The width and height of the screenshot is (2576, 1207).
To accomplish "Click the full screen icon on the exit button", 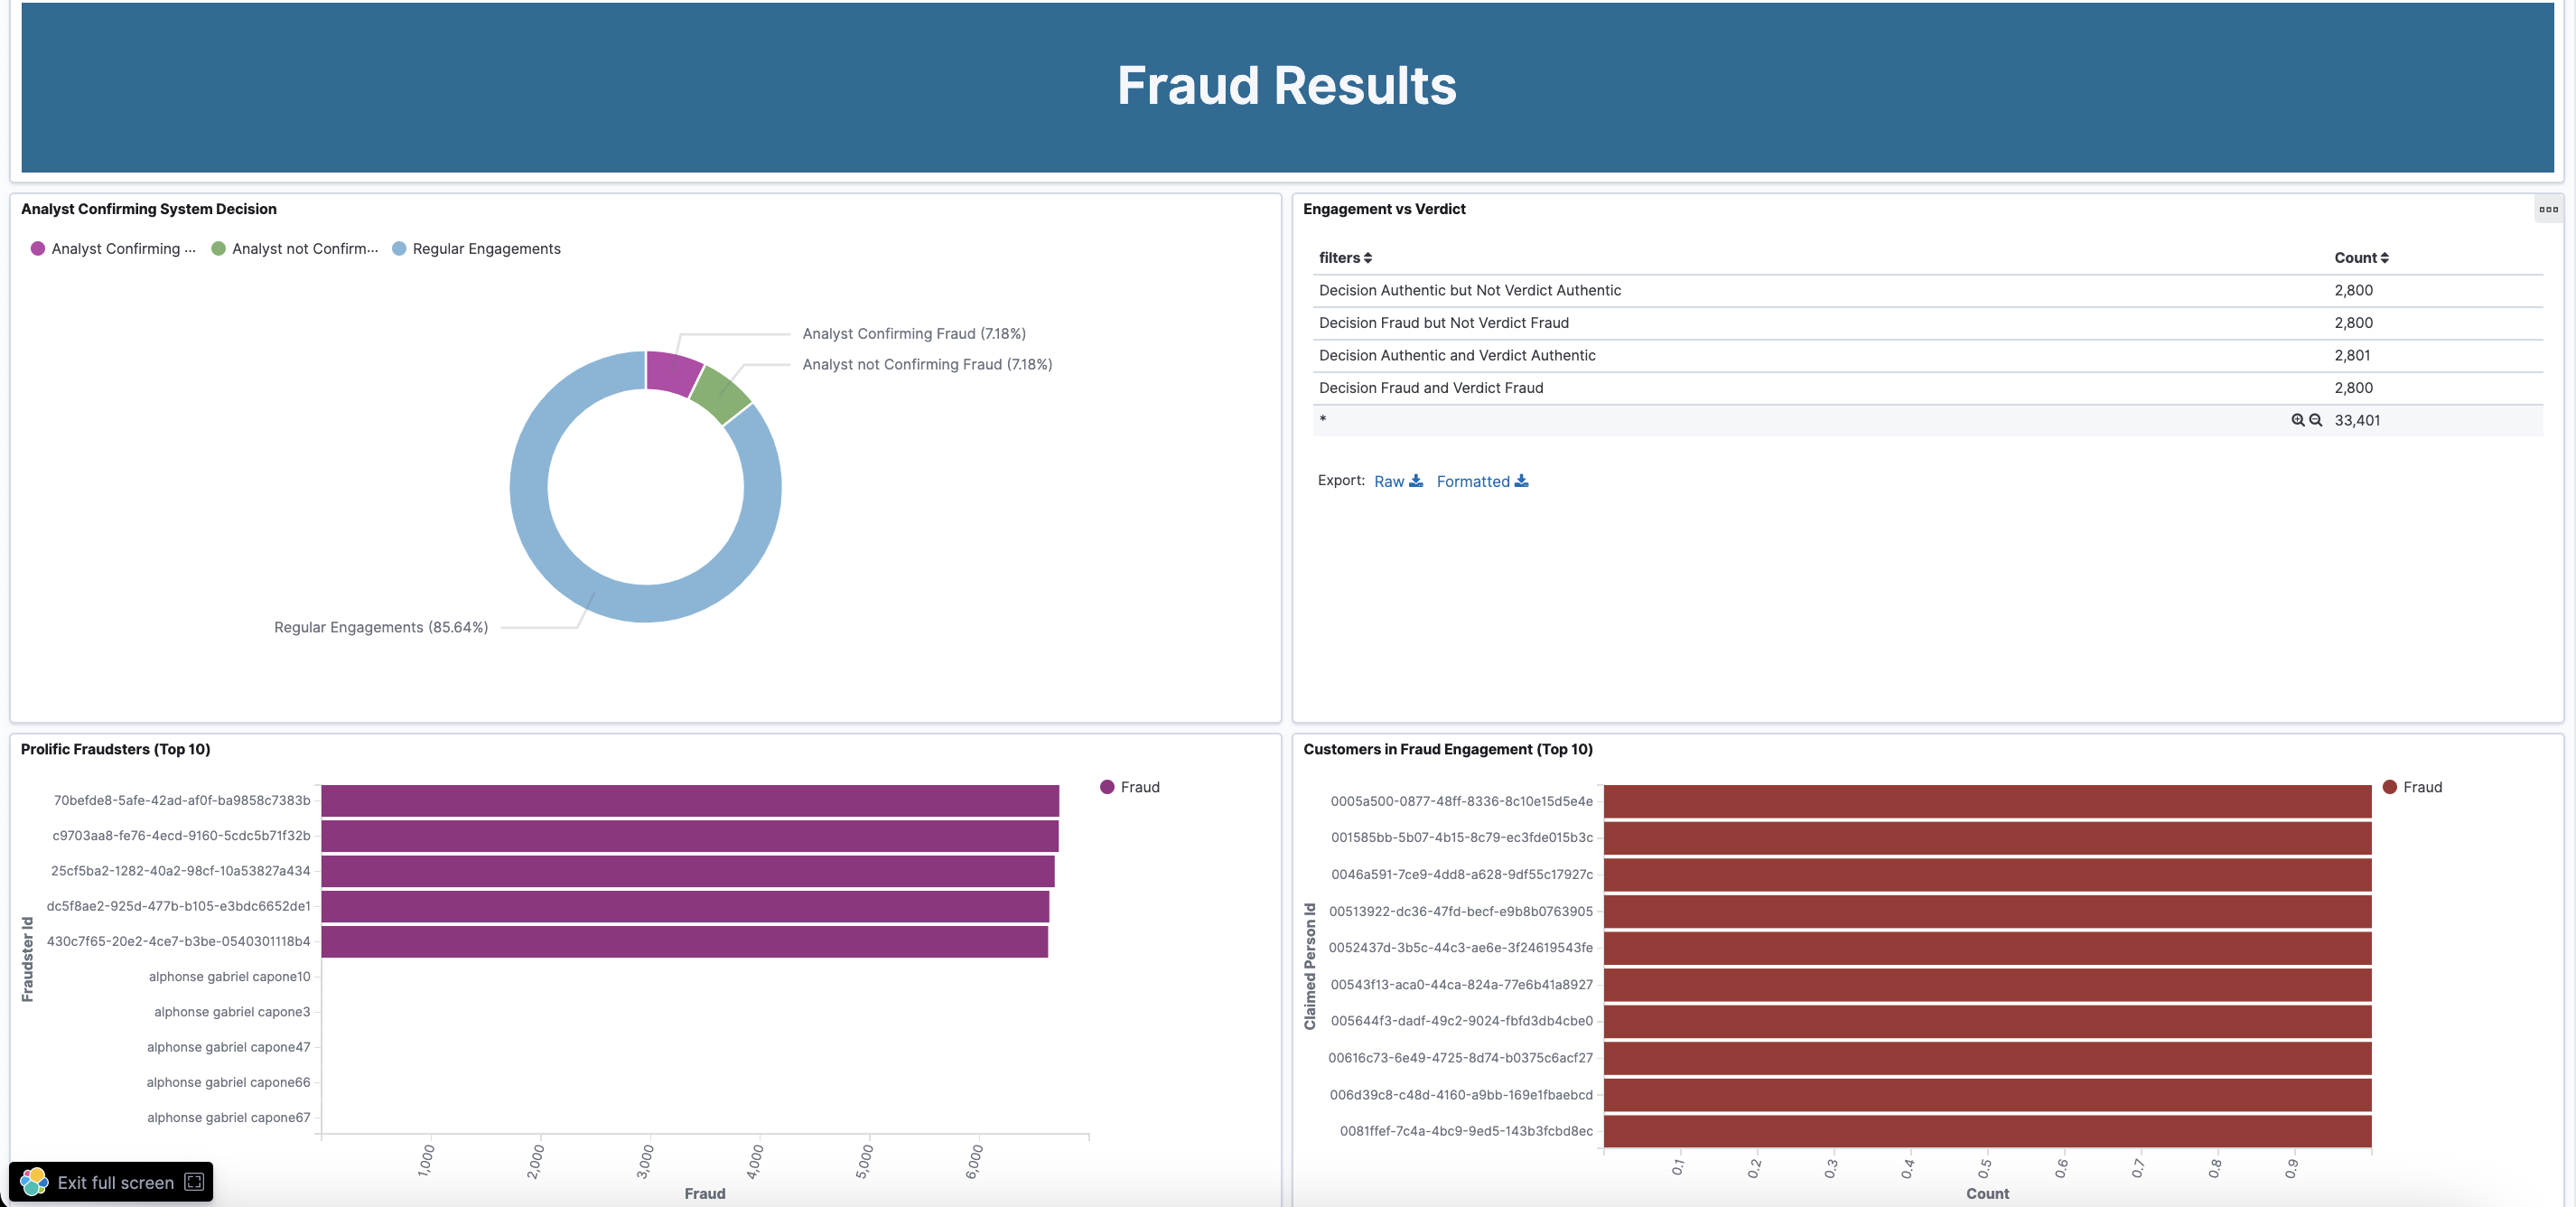I will click(x=194, y=1182).
